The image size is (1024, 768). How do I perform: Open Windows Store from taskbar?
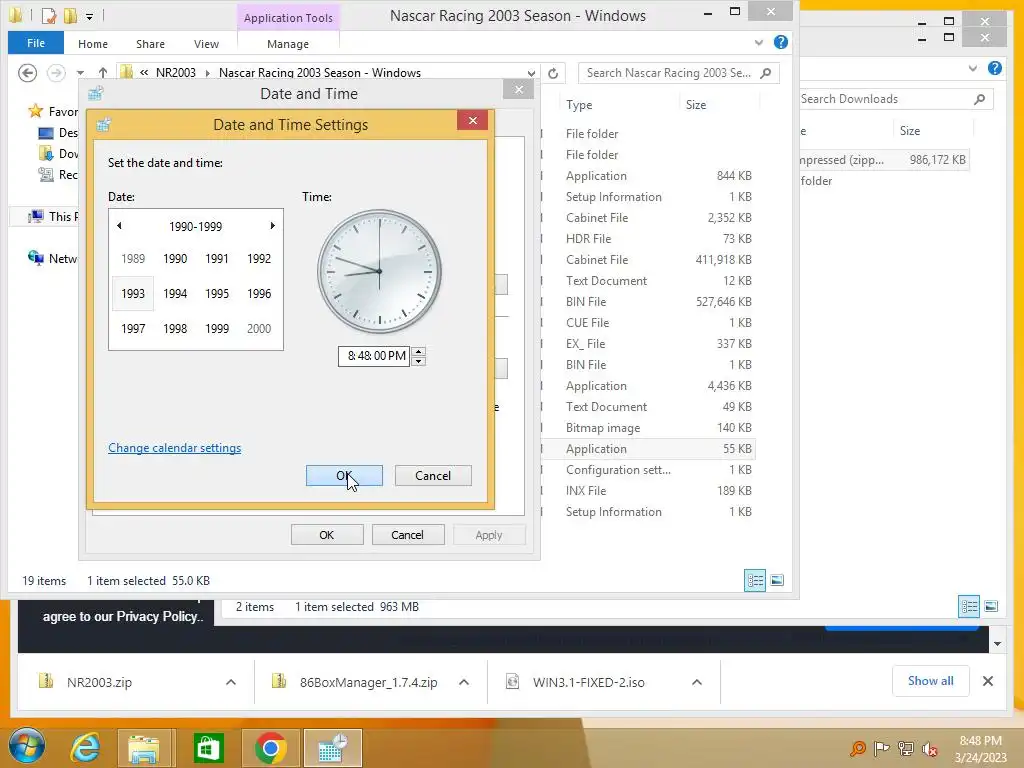tap(208, 748)
